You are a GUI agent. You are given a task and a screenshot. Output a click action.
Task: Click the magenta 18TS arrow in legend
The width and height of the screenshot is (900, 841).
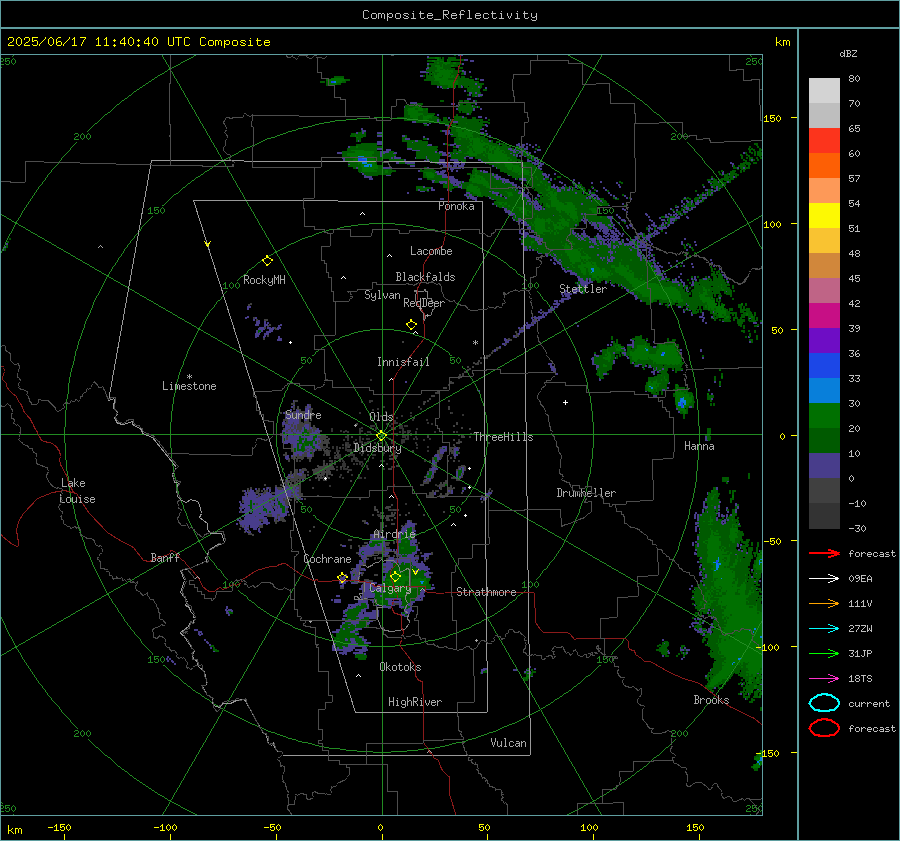824,679
